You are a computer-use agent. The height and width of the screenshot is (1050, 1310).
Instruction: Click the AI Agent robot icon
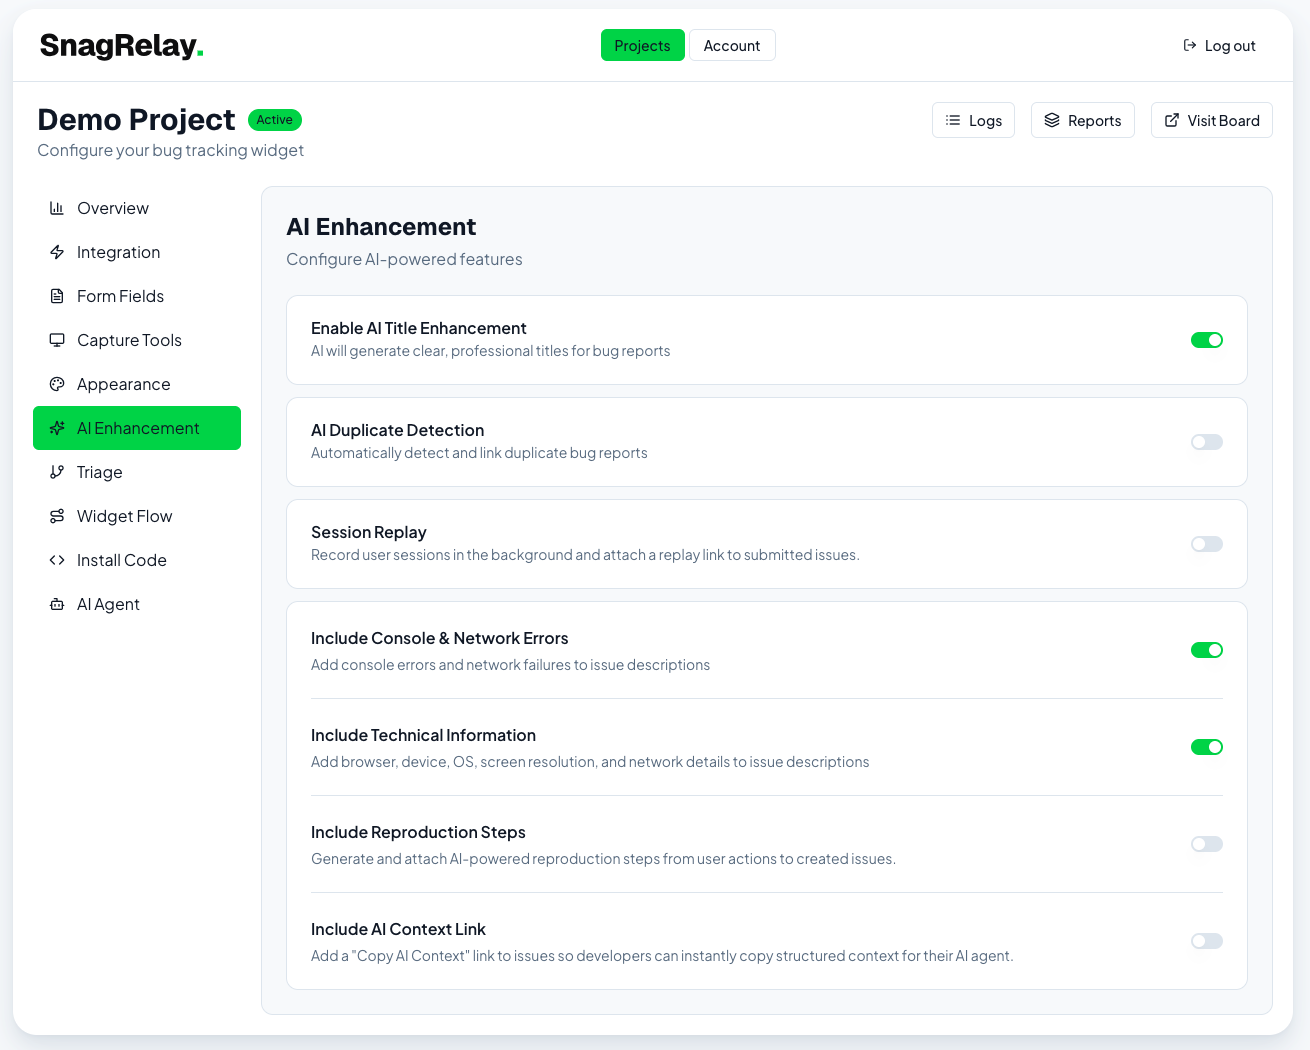click(57, 604)
